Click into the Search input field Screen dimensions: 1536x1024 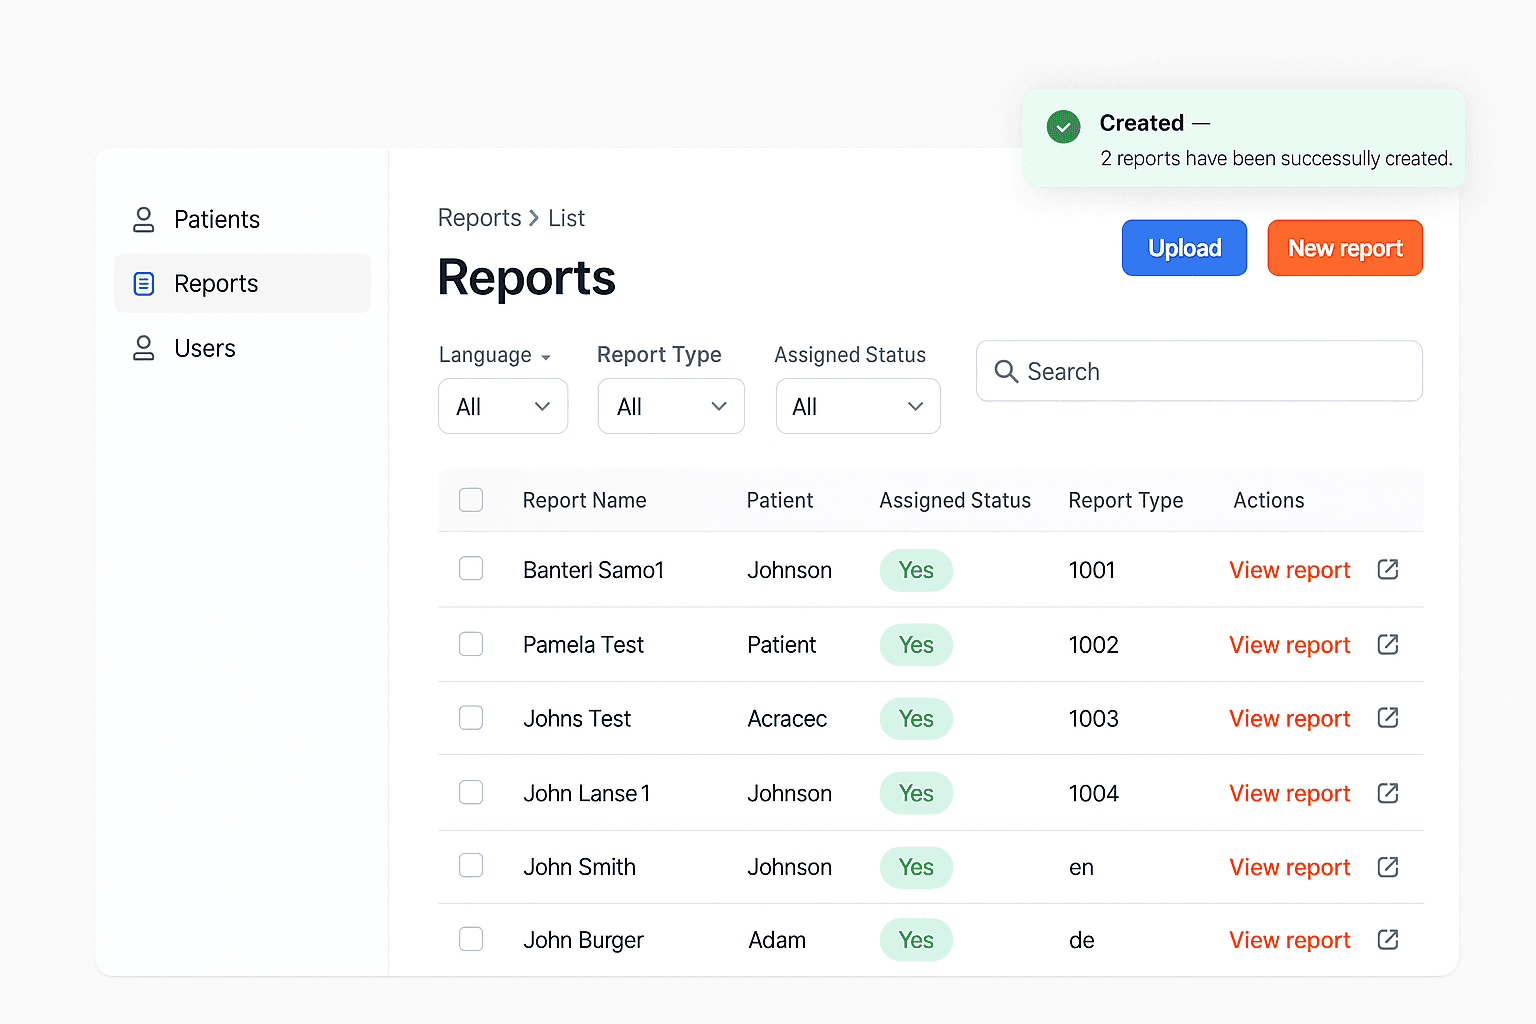pos(1199,371)
